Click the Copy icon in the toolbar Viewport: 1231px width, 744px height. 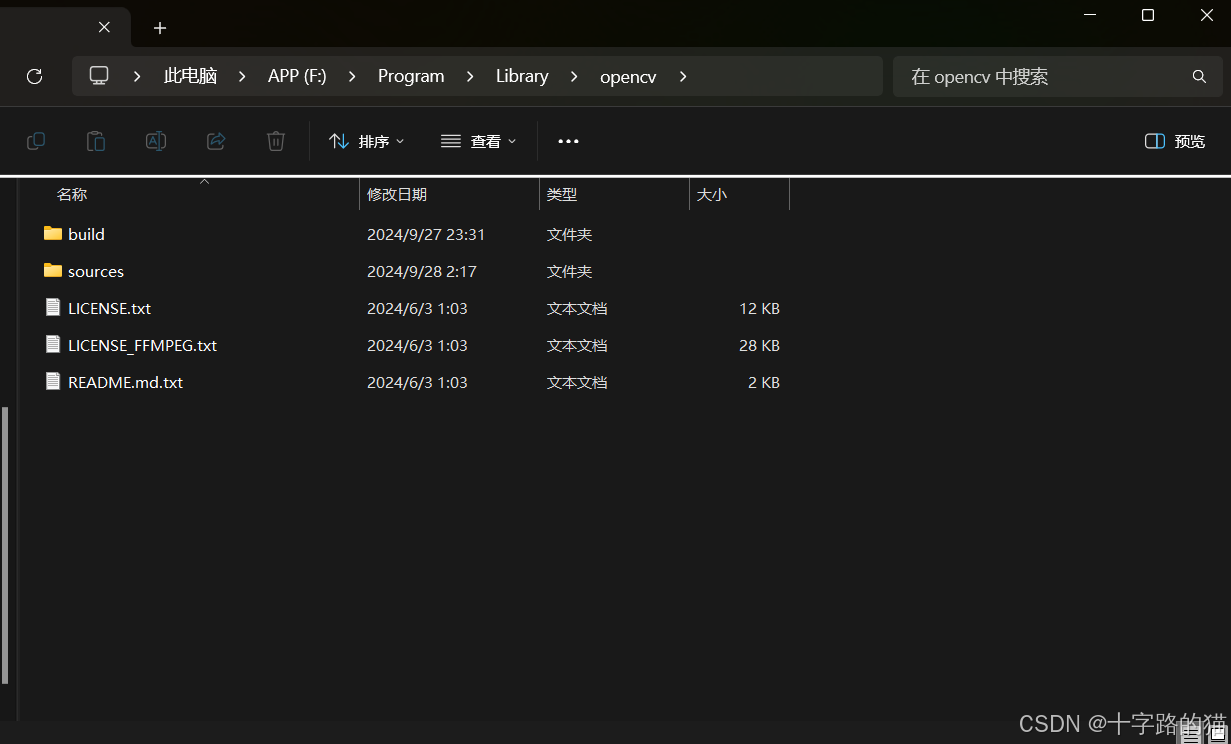(x=36, y=141)
